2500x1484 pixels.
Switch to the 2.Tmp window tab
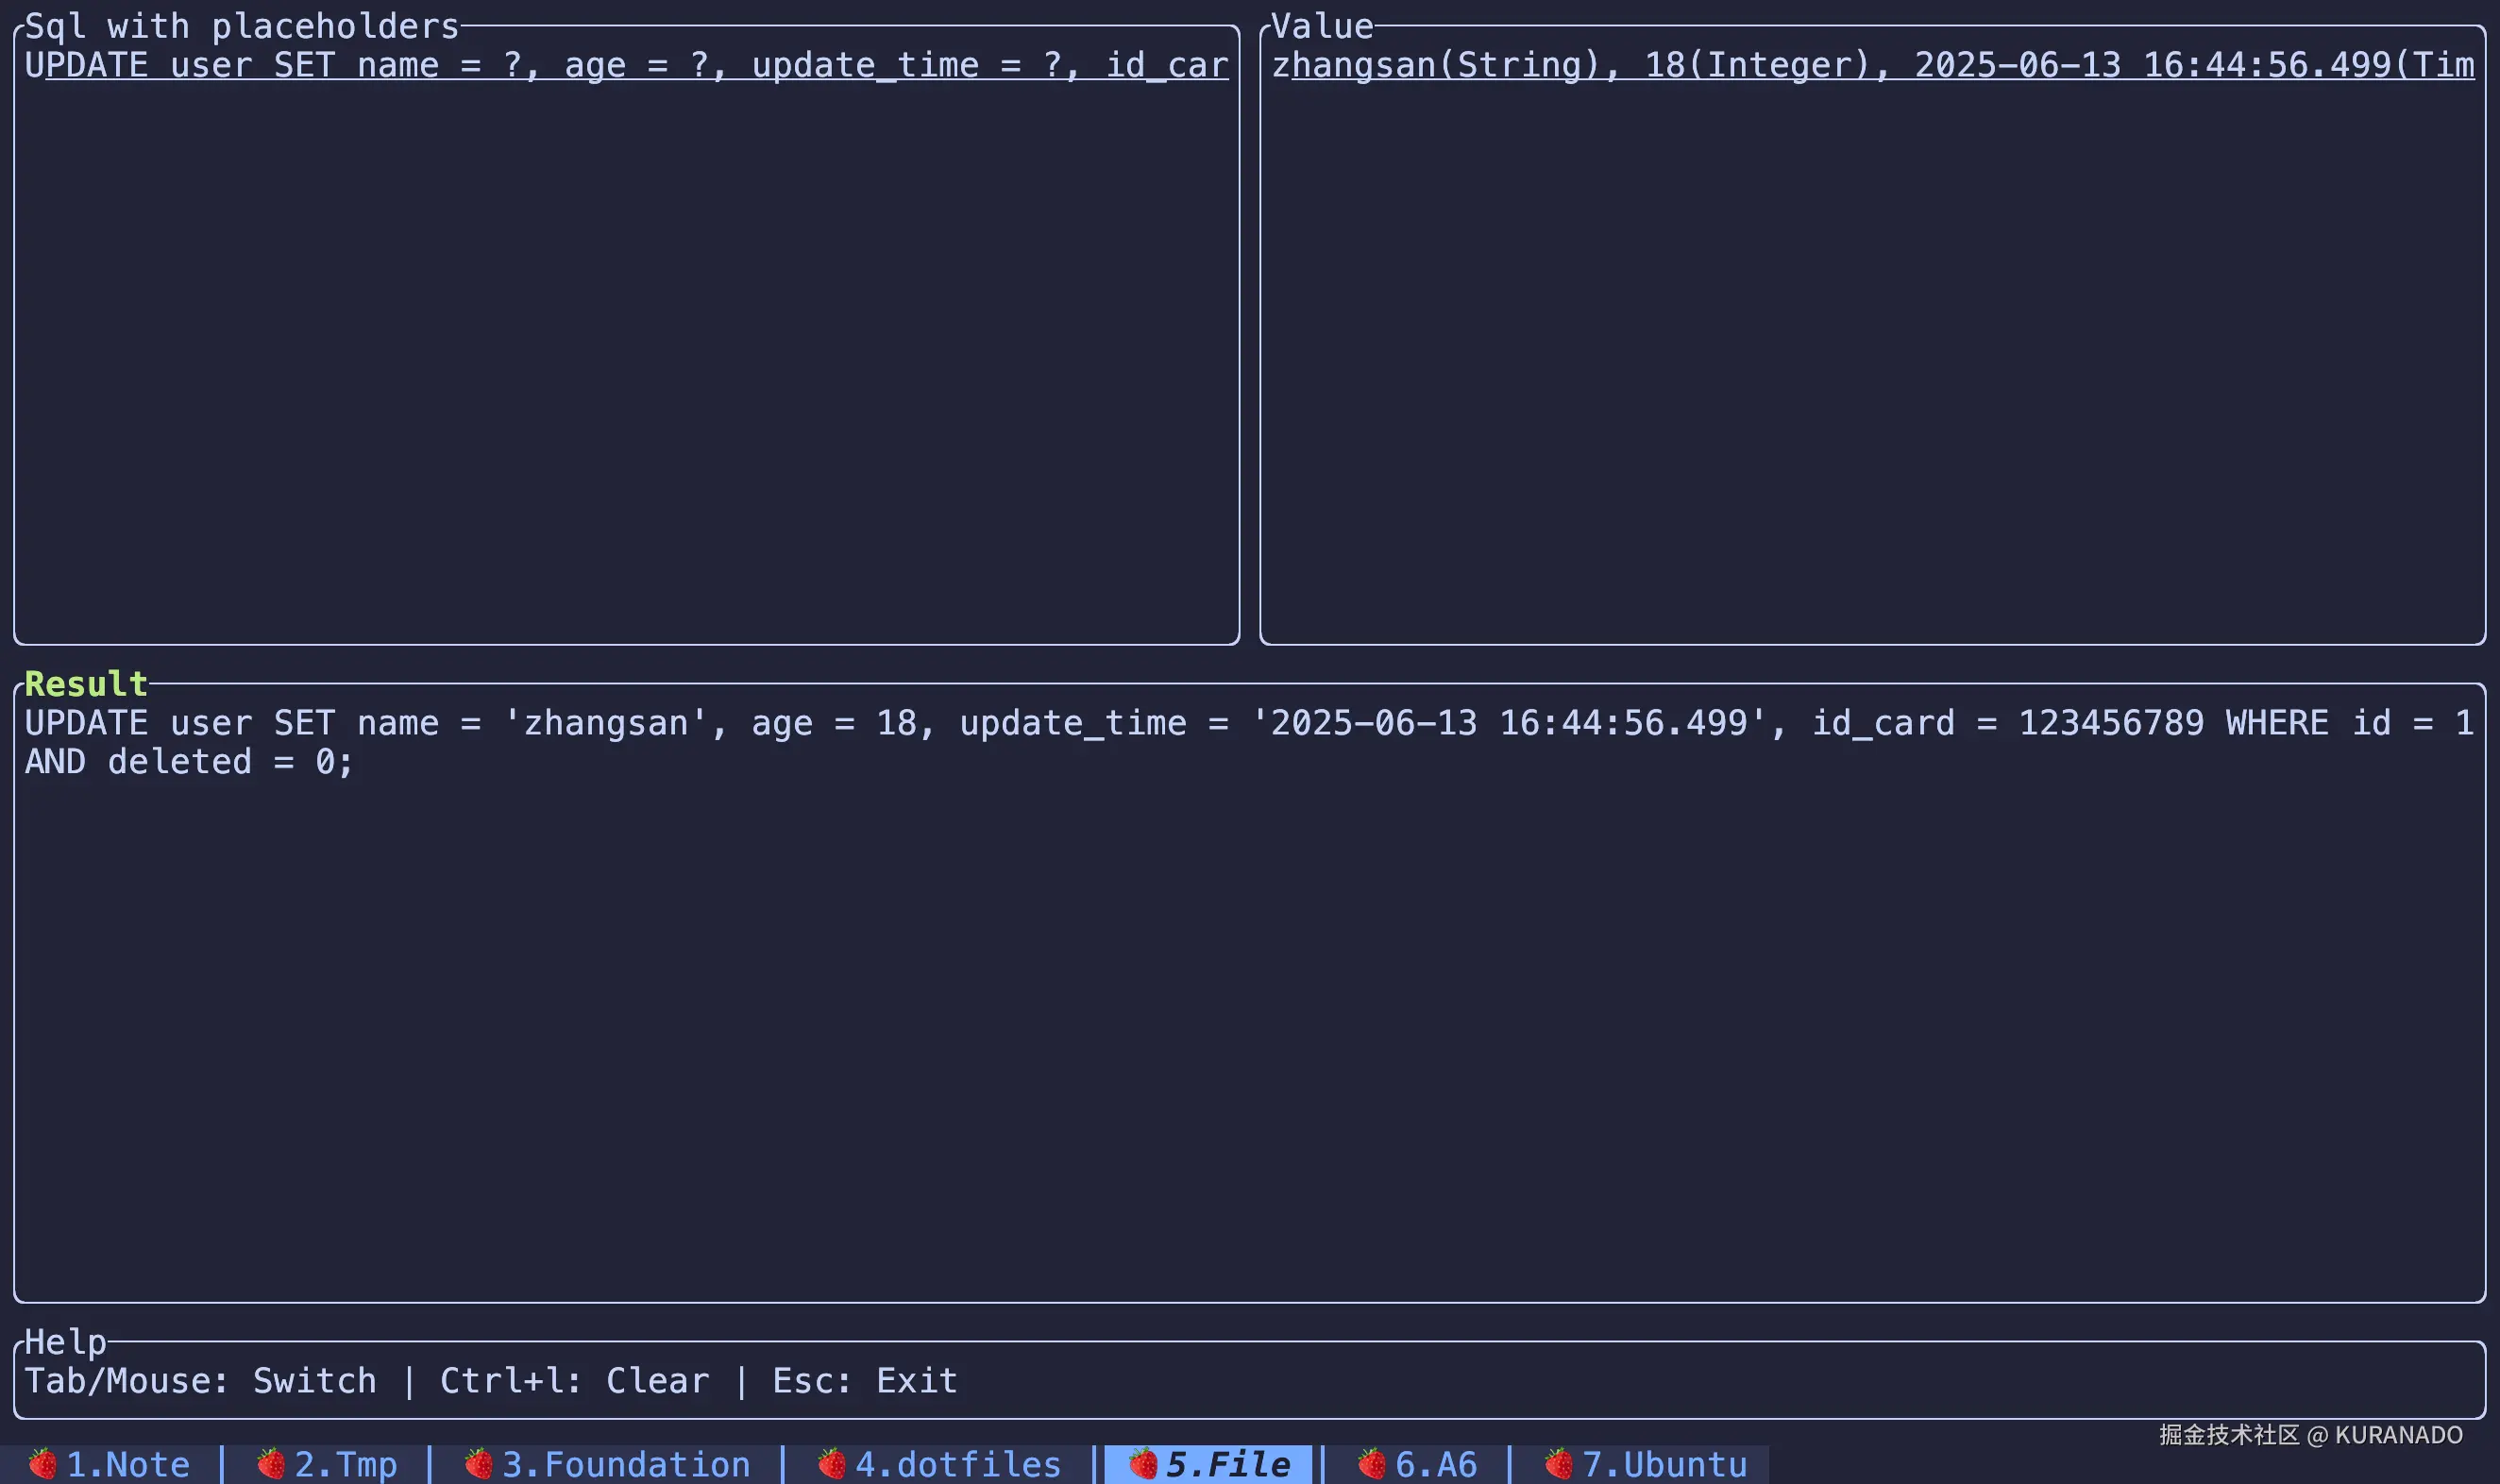[x=346, y=1465]
